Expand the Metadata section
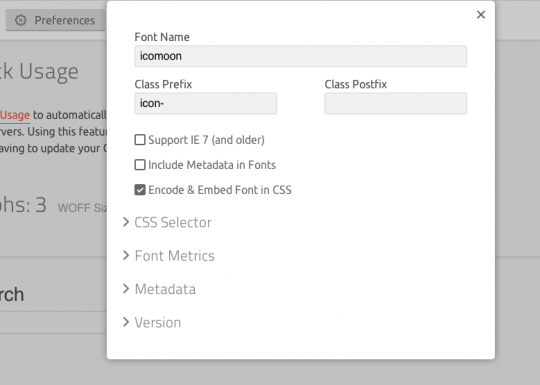 tap(159, 289)
